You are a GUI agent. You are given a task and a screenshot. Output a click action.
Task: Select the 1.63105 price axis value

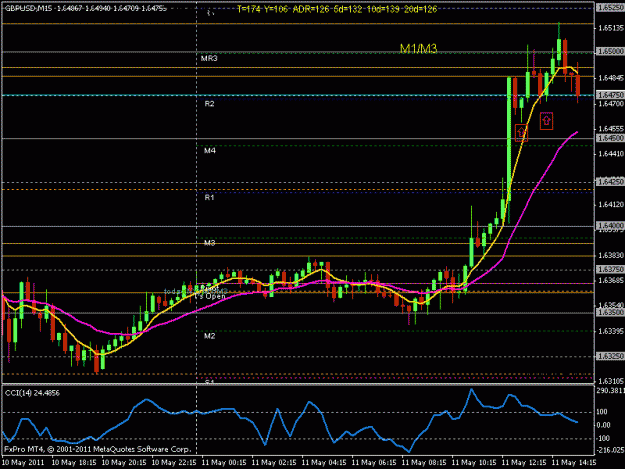click(610, 381)
